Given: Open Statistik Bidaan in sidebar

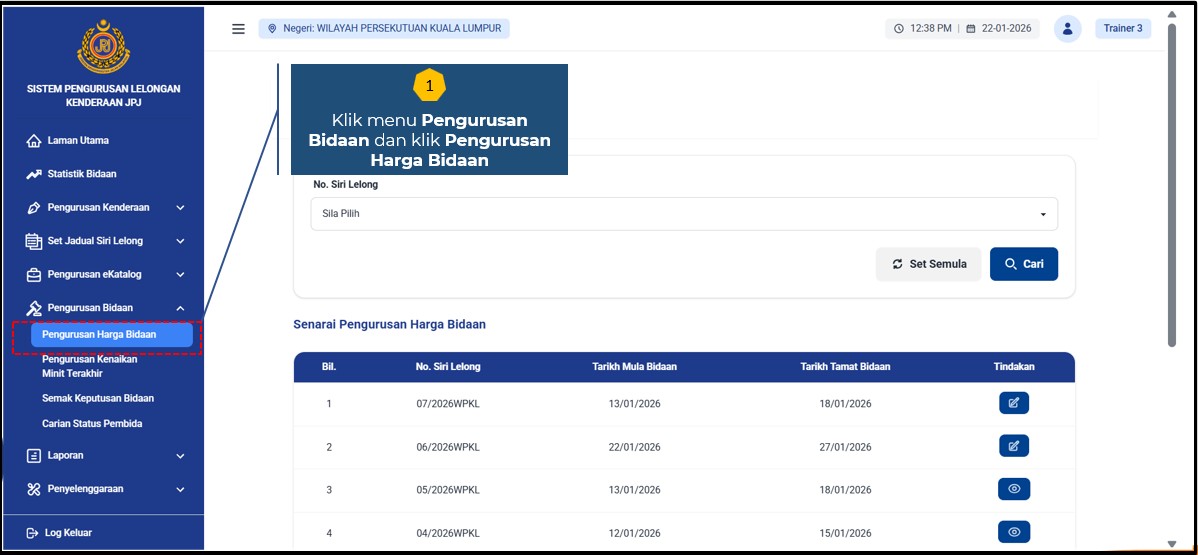Looking at the screenshot, I should tap(81, 174).
